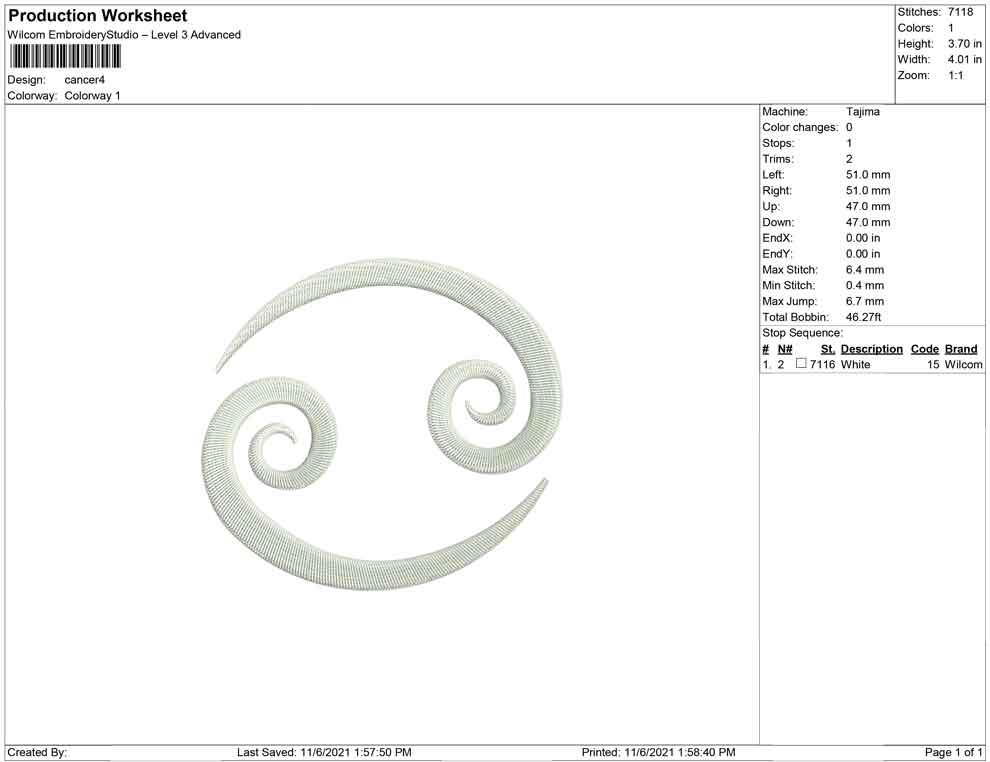Click the Left value 51.0 mm
The height and width of the screenshot is (762, 990).
pos(868,175)
